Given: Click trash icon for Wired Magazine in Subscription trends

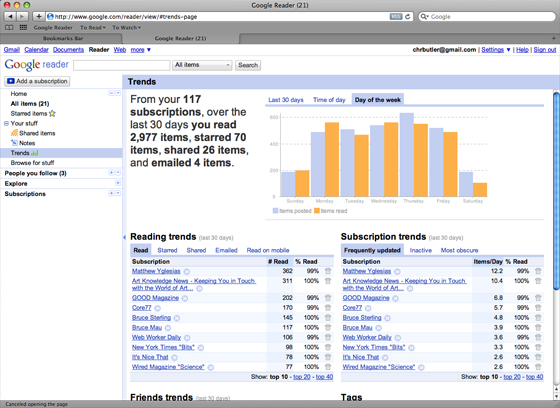Looking at the screenshot, I should pos(538,367).
